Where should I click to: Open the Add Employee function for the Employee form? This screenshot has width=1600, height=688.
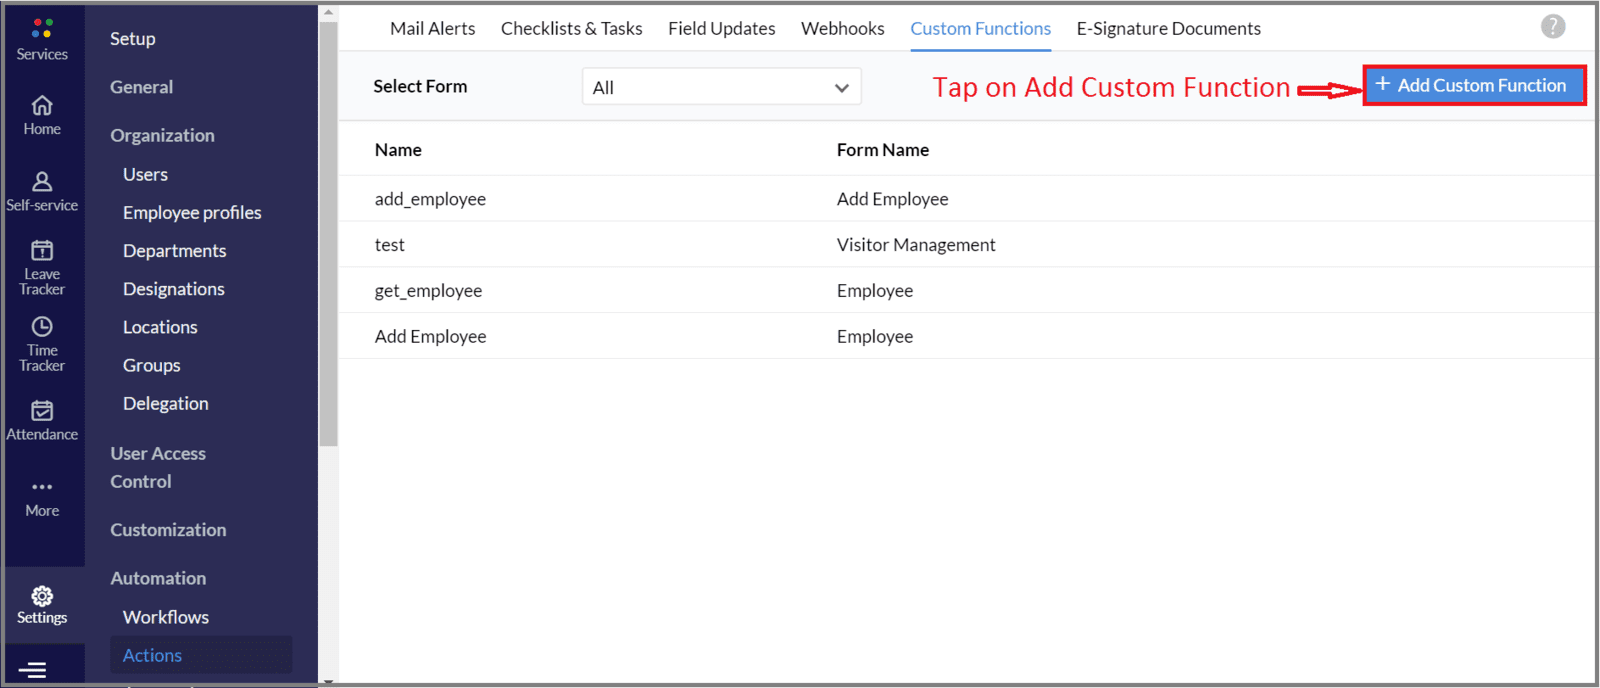point(430,337)
